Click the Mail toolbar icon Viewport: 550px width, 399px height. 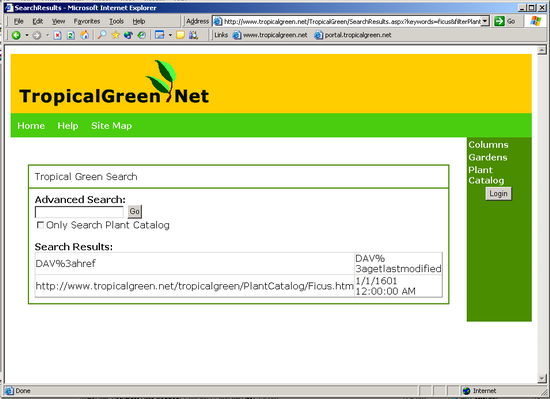pos(160,35)
